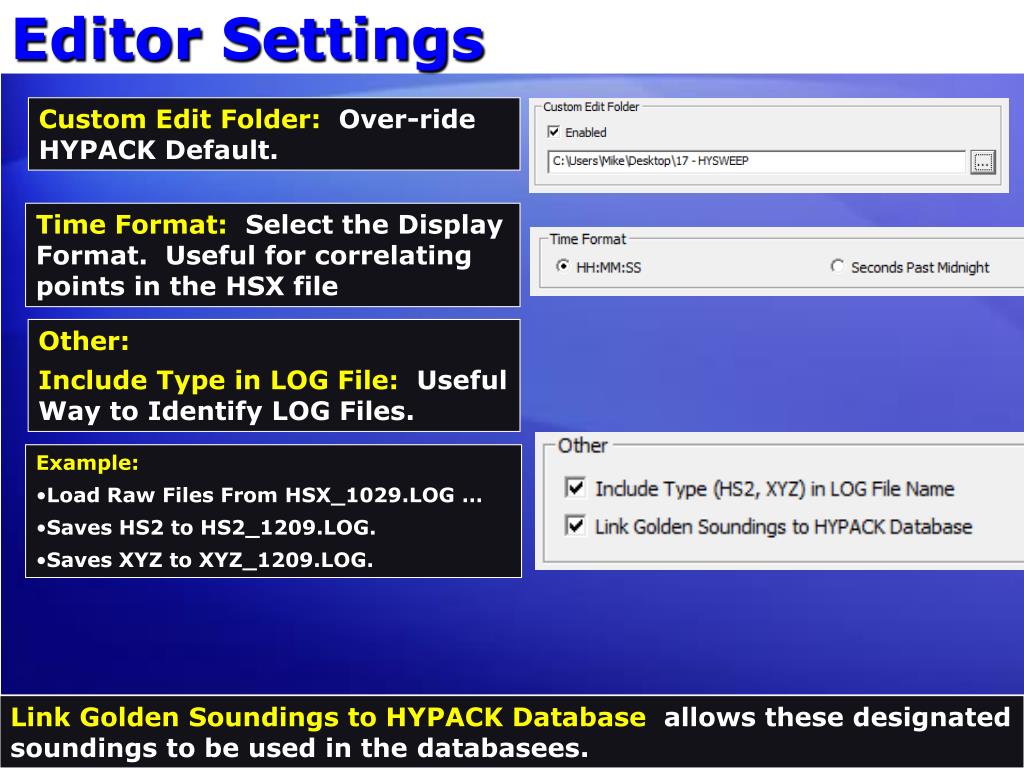The image size is (1024, 768).
Task: Select the HH:MM:SS time format radio
Action: 562,266
